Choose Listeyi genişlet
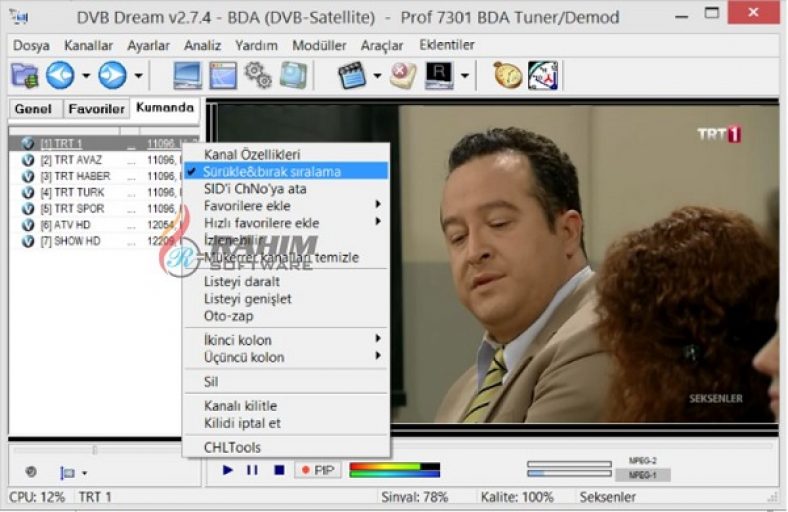Image resolution: width=788 pixels, height=512 pixels. [x=286, y=299]
